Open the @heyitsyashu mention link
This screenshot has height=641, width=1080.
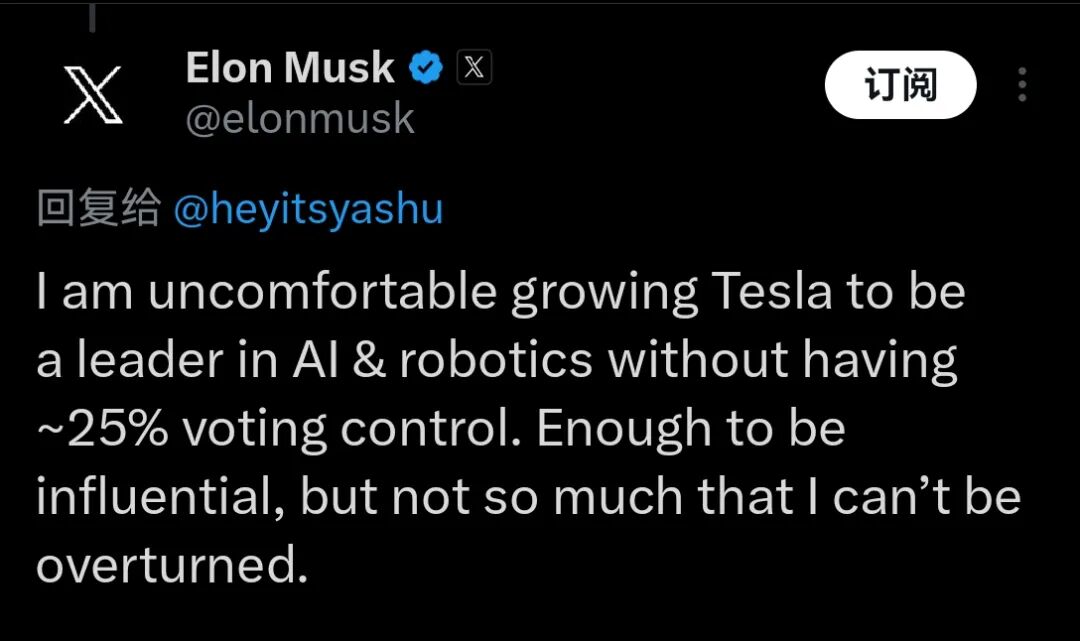click(308, 211)
